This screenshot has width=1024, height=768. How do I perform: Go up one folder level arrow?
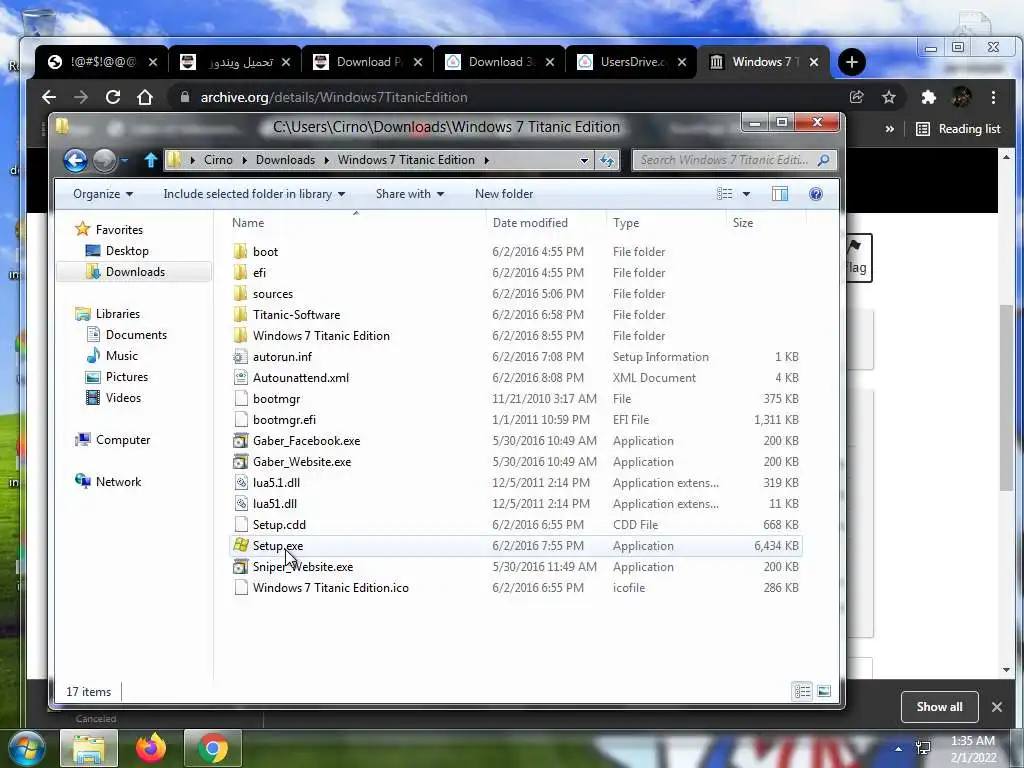point(150,160)
